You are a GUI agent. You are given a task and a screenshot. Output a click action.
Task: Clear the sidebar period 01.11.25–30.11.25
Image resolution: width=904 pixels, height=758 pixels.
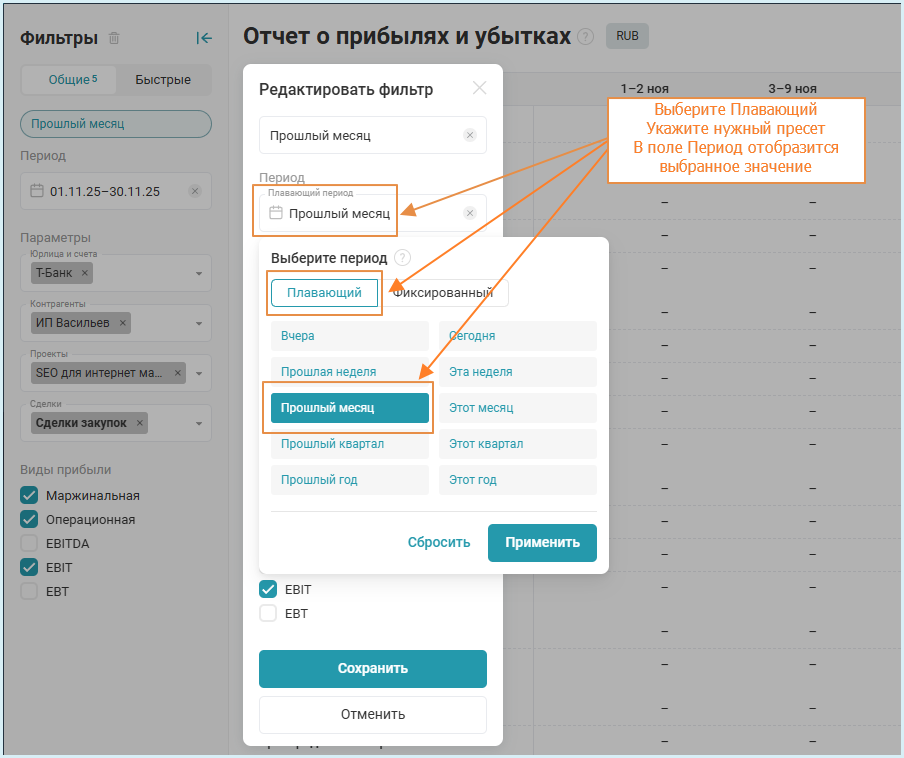195,191
